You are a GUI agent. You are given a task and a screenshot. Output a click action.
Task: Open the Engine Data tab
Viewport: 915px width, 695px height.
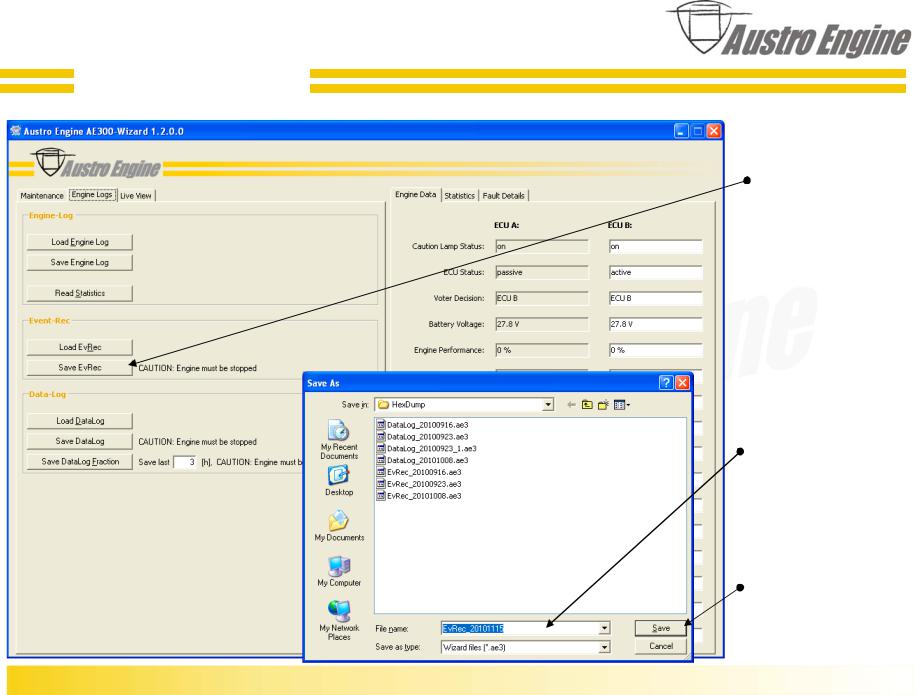pos(415,194)
